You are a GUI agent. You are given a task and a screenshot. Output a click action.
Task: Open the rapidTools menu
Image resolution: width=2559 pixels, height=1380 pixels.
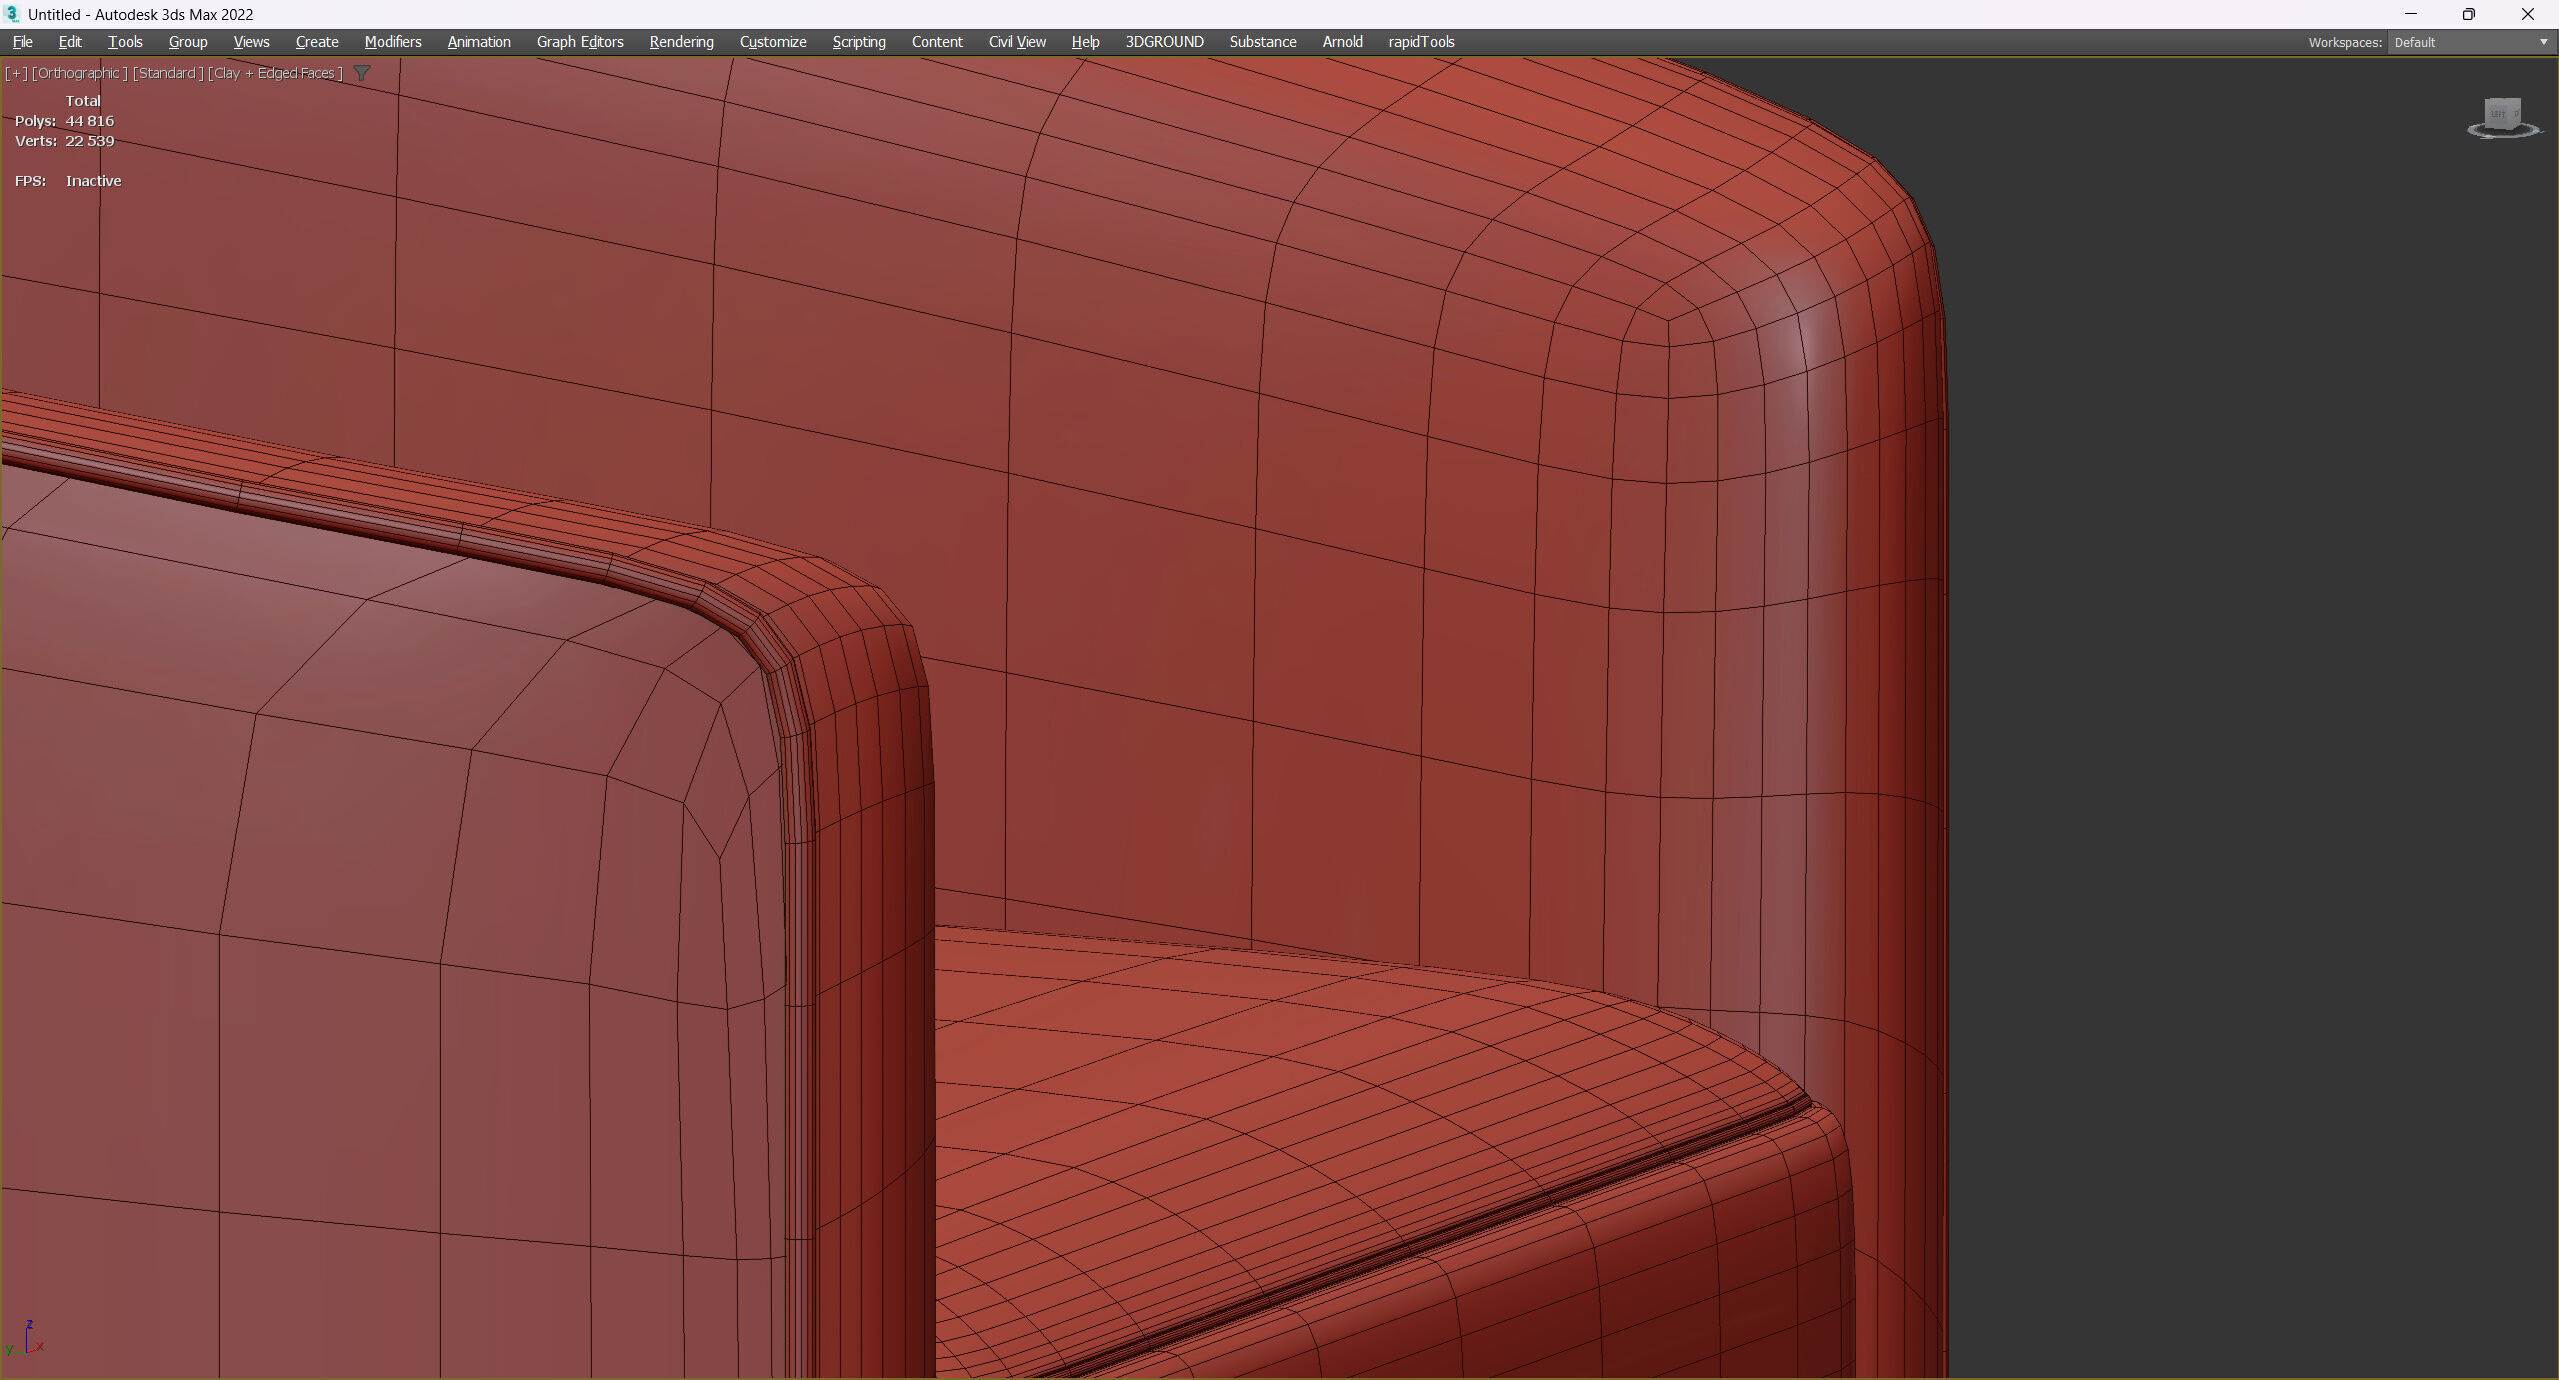point(1420,42)
